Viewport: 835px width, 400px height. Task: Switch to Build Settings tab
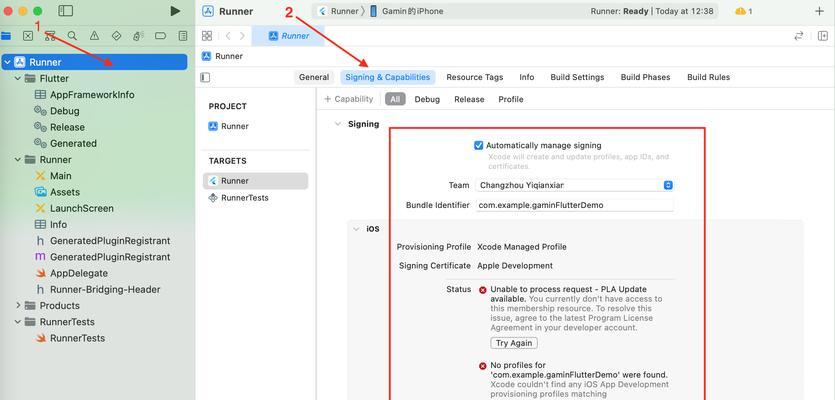pos(577,77)
